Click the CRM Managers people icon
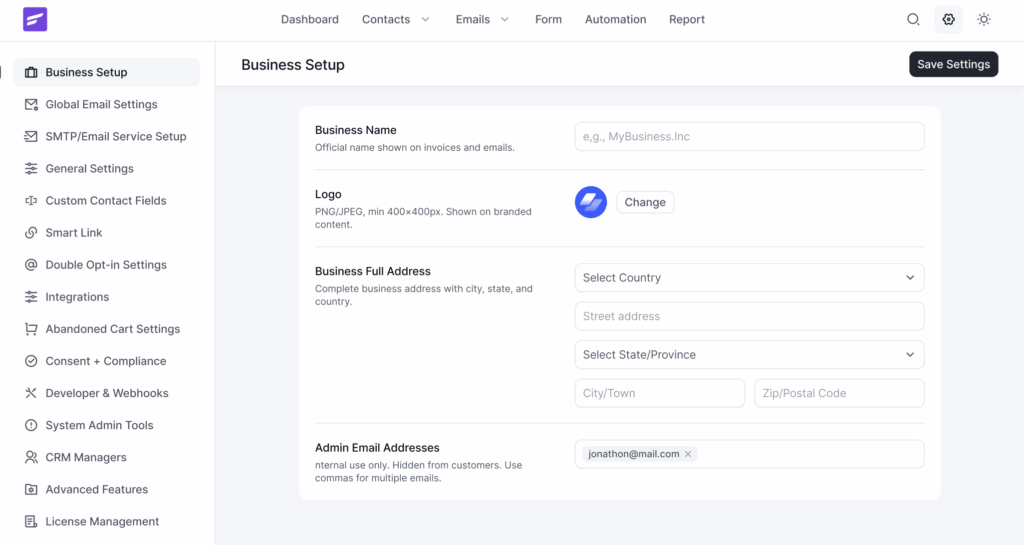 pos(31,457)
